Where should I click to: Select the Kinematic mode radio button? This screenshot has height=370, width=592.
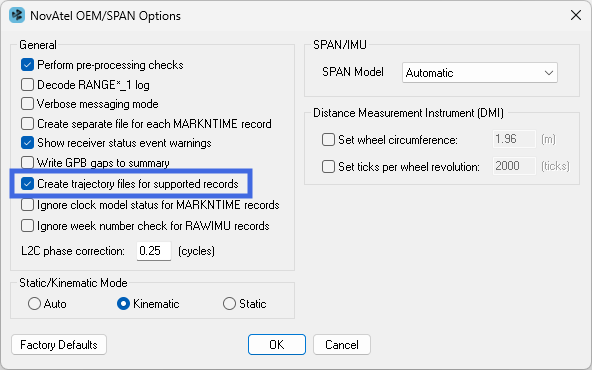click(123, 304)
